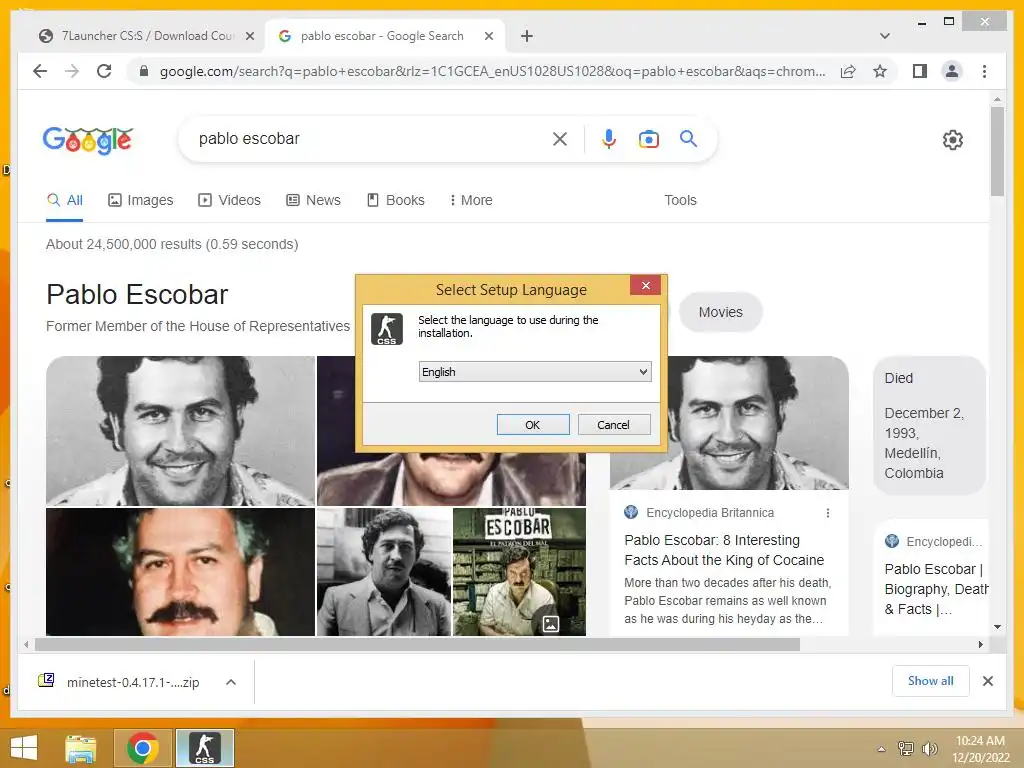Image resolution: width=1024 pixels, height=768 pixels.
Task: Open the top-left Pablo Escobar mugshot photo
Action: coord(180,430)
